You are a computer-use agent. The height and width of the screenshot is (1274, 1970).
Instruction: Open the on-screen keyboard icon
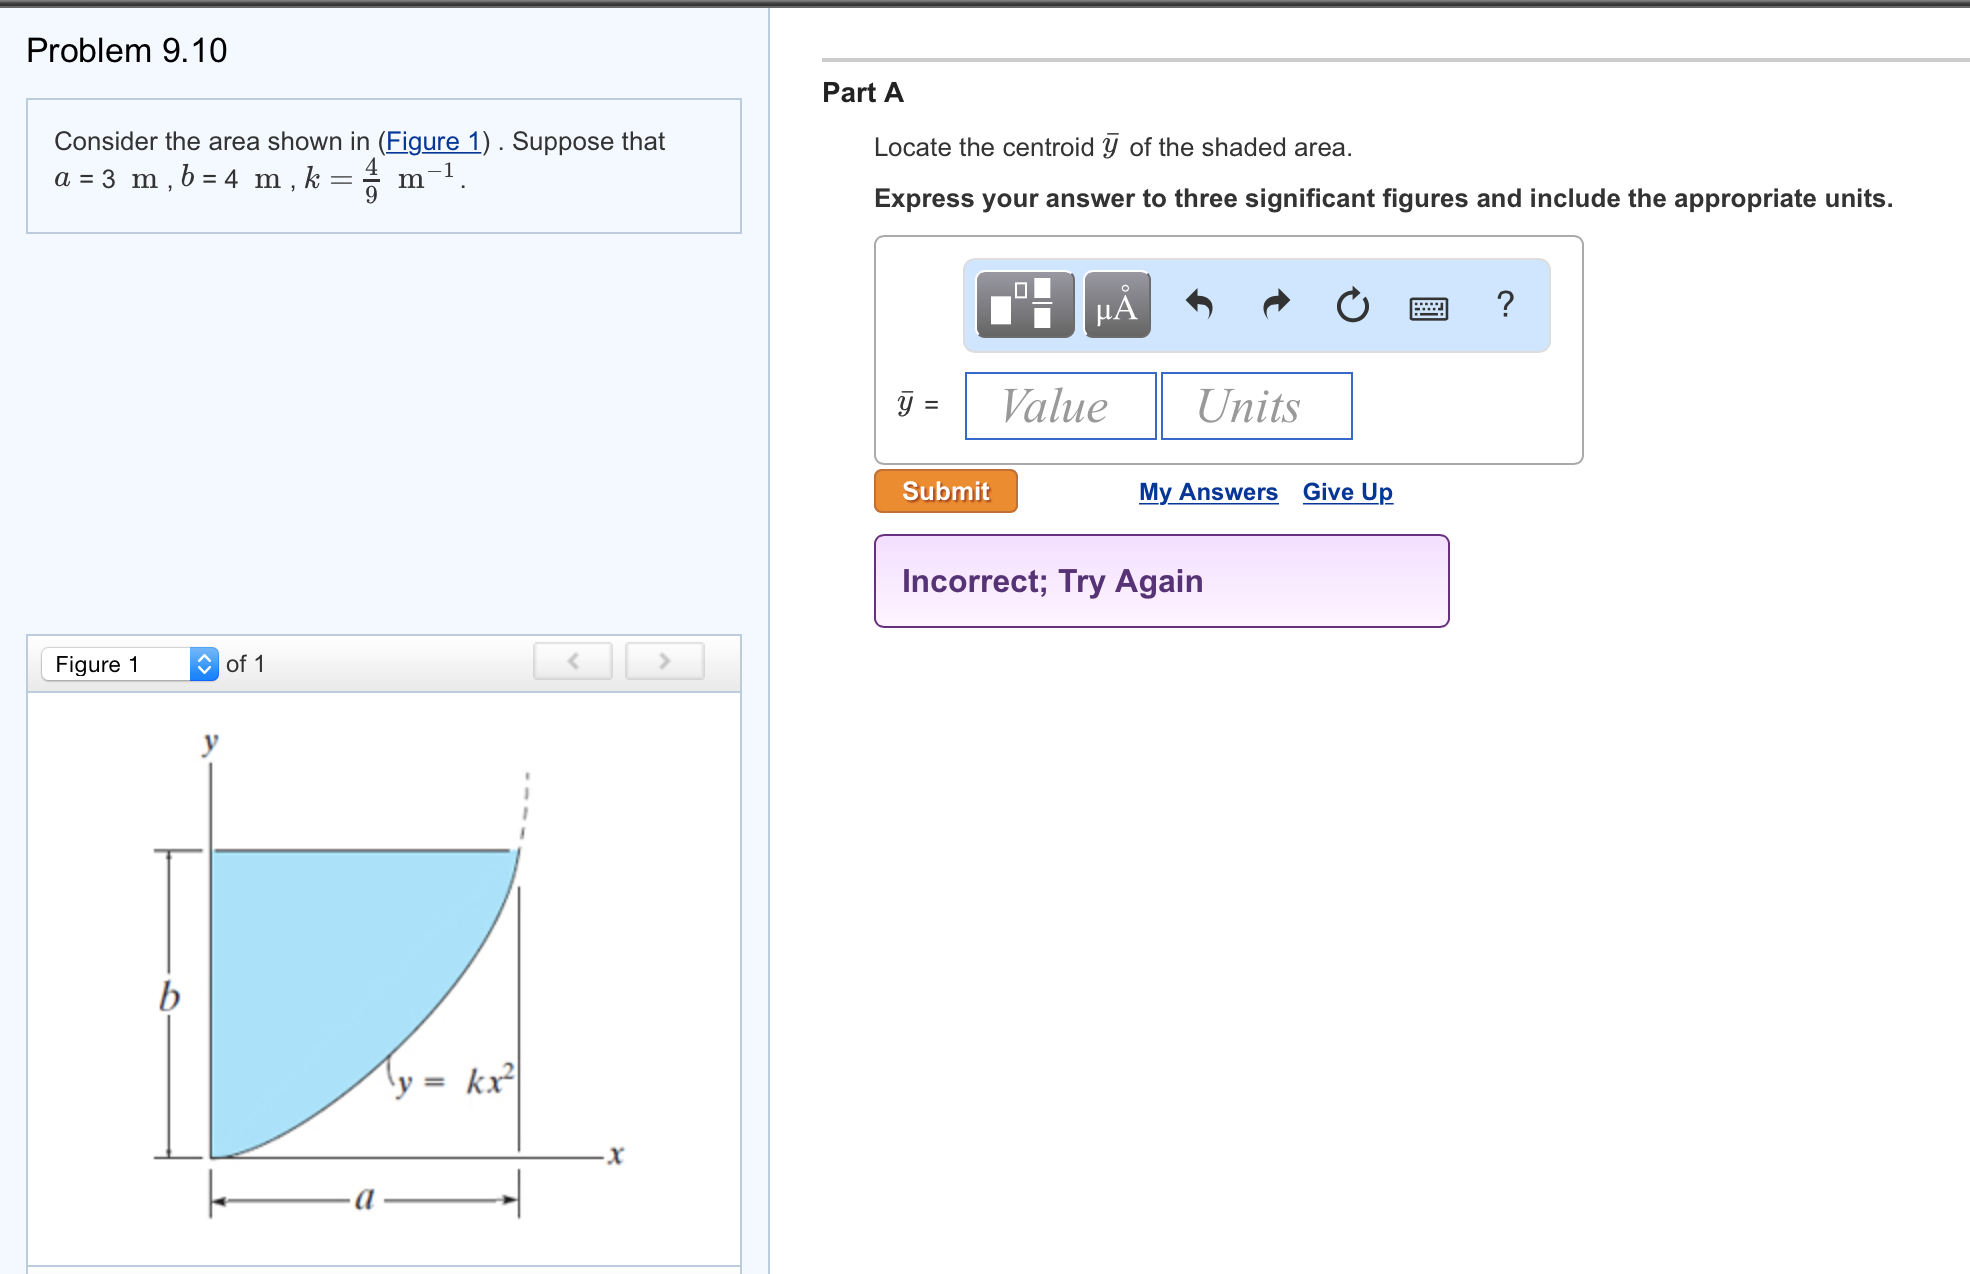1428,308
